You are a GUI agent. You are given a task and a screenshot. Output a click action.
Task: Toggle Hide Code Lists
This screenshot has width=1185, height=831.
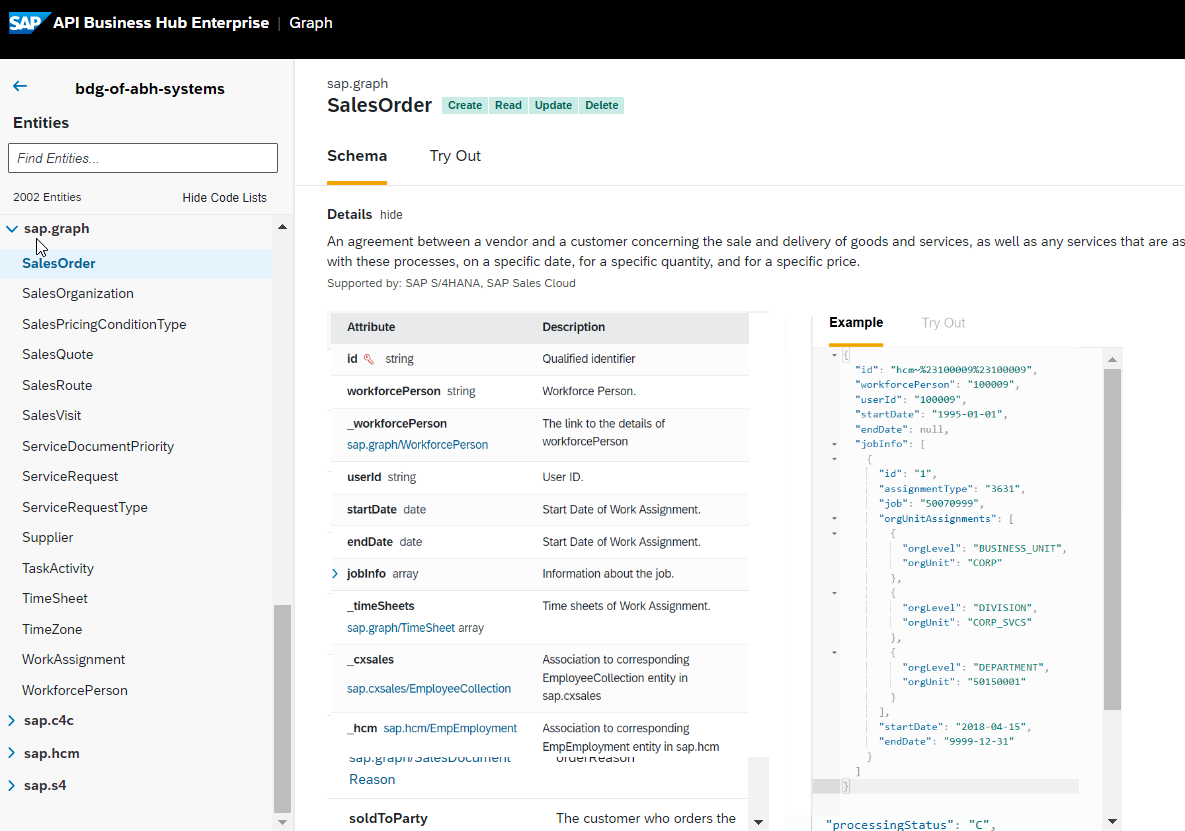(x=224, y=197)
